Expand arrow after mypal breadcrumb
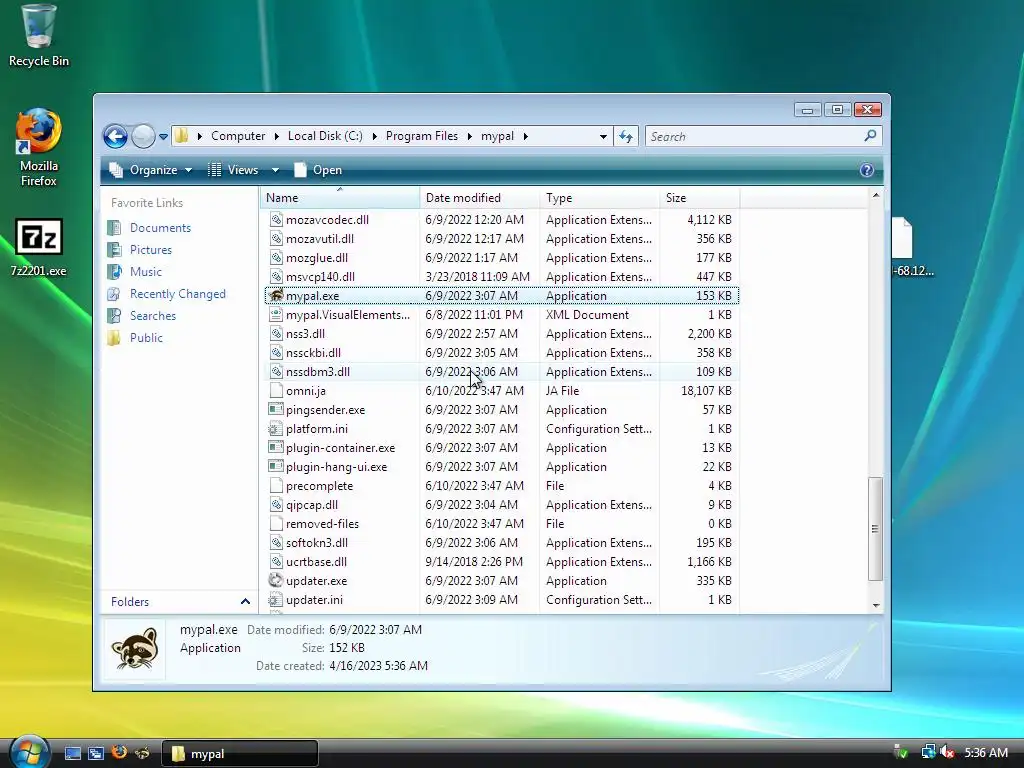Screen dimensions: 1024x768 [526, 136]
